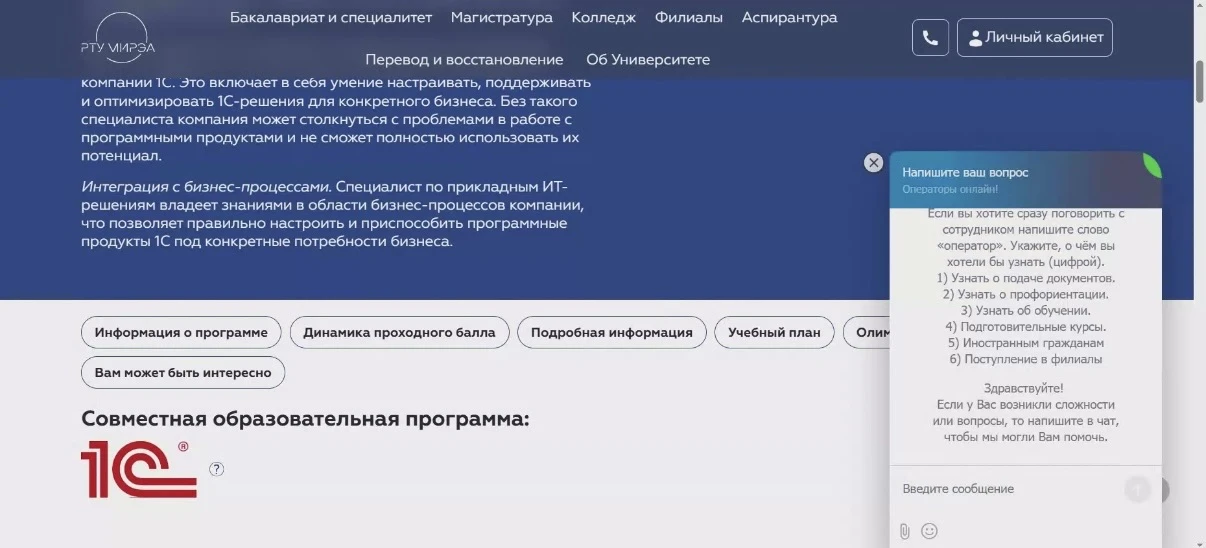Open the Филиалы menu item

click(688, 18)
